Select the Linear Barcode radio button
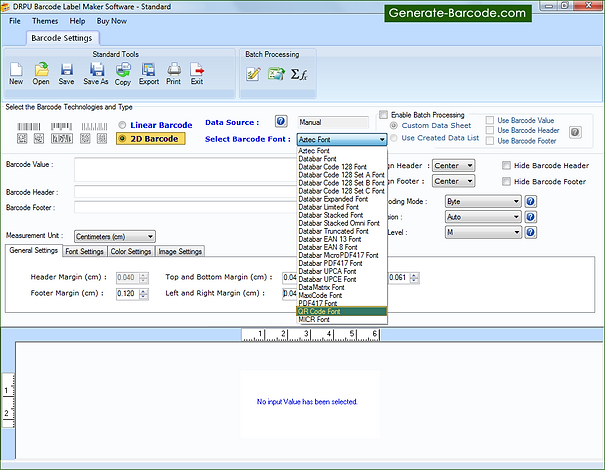This screenshot has height=471, width=605. point(122,125)
